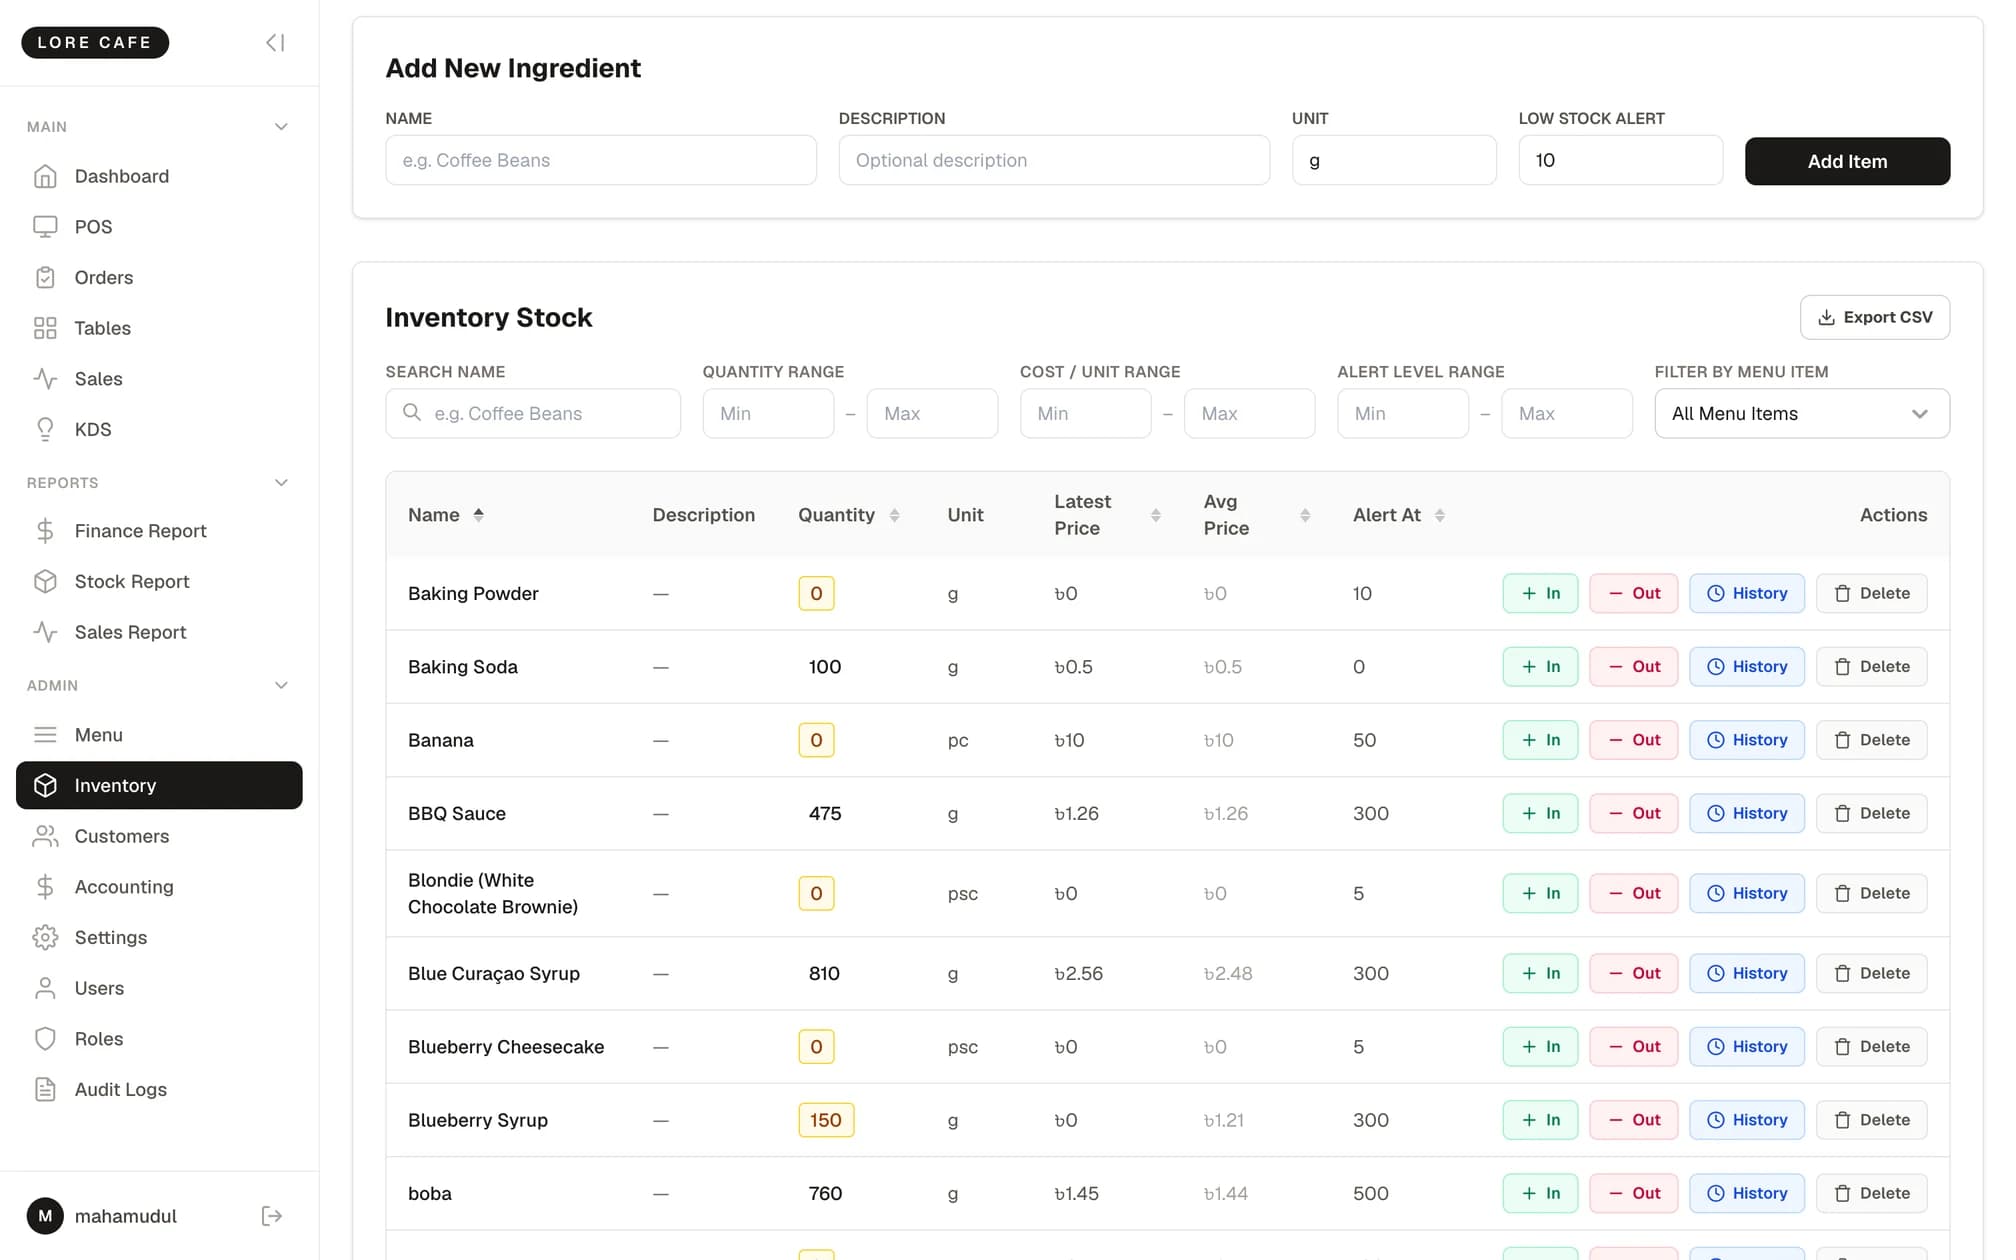Click the Accounting dollar icon
2016x1260 pixels.
(45, 887)
